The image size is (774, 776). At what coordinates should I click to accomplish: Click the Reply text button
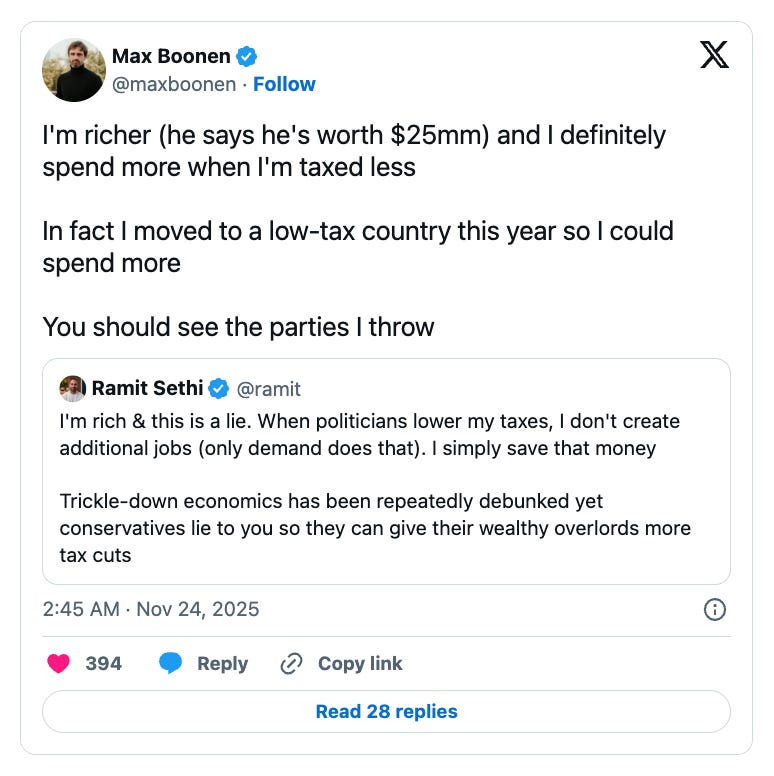tap(222, 664)
